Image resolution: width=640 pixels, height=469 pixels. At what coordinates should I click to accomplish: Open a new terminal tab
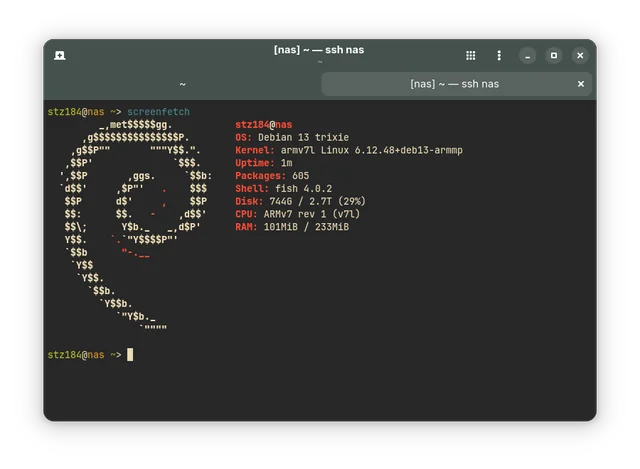click(x=60, y=56)
